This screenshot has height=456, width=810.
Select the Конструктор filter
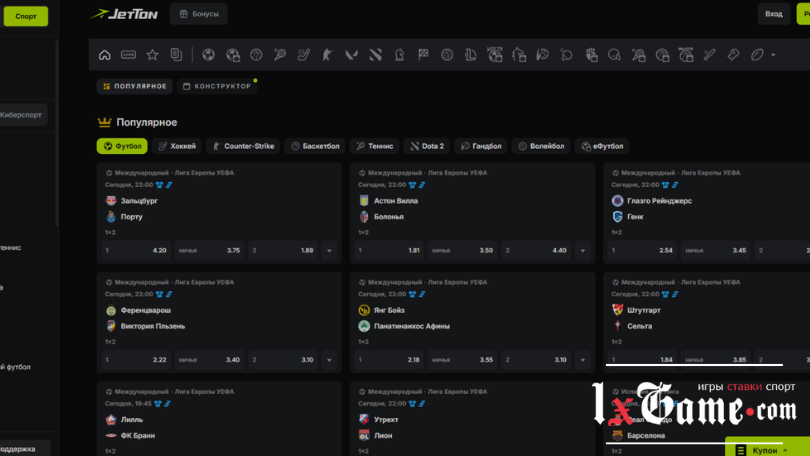217,87
